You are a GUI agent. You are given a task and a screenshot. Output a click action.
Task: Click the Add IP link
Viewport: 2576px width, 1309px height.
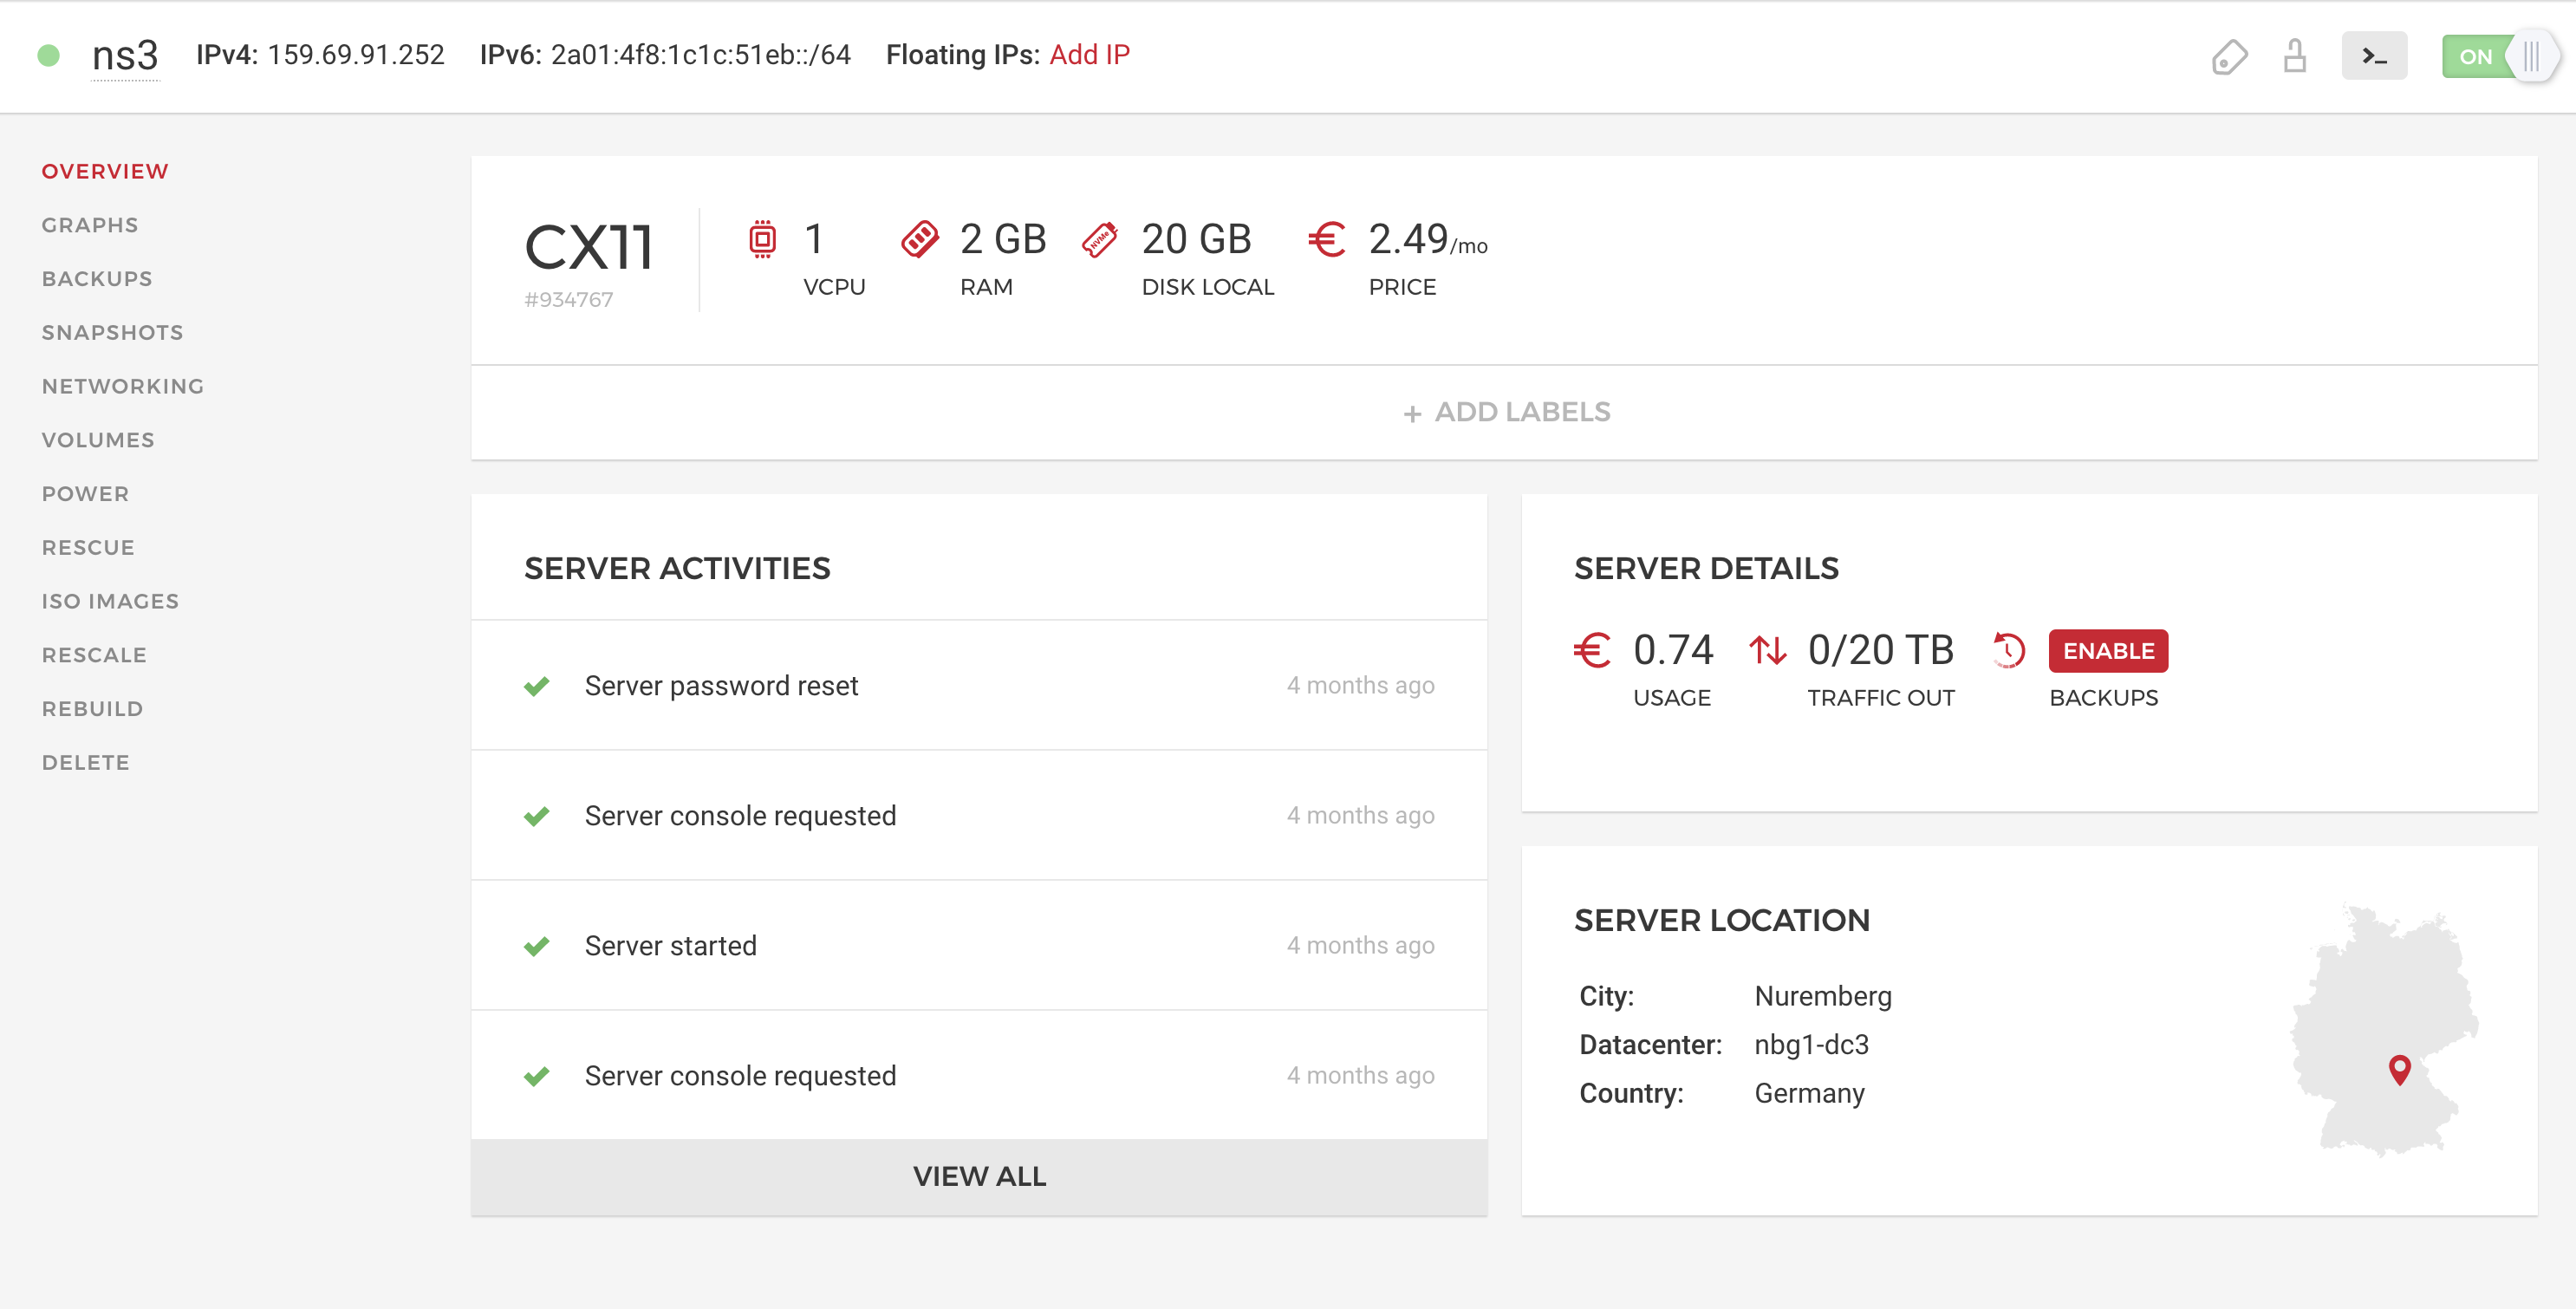click(x=1089, y=55)
